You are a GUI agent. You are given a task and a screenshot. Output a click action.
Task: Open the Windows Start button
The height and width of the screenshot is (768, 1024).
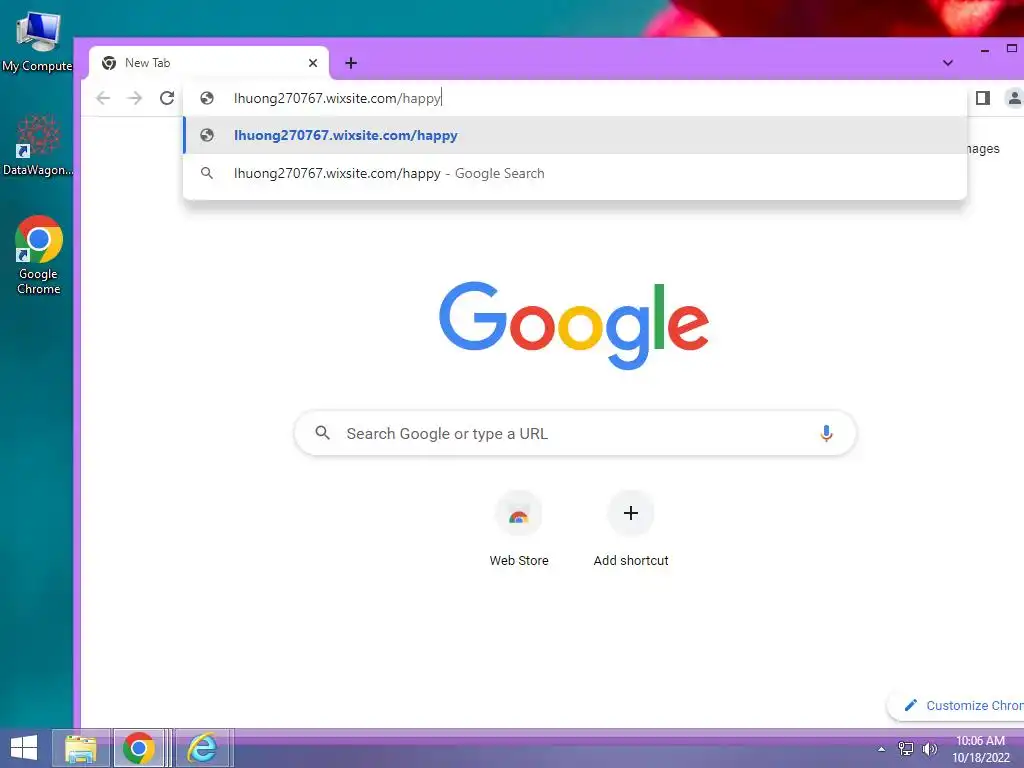pos(24,748)
